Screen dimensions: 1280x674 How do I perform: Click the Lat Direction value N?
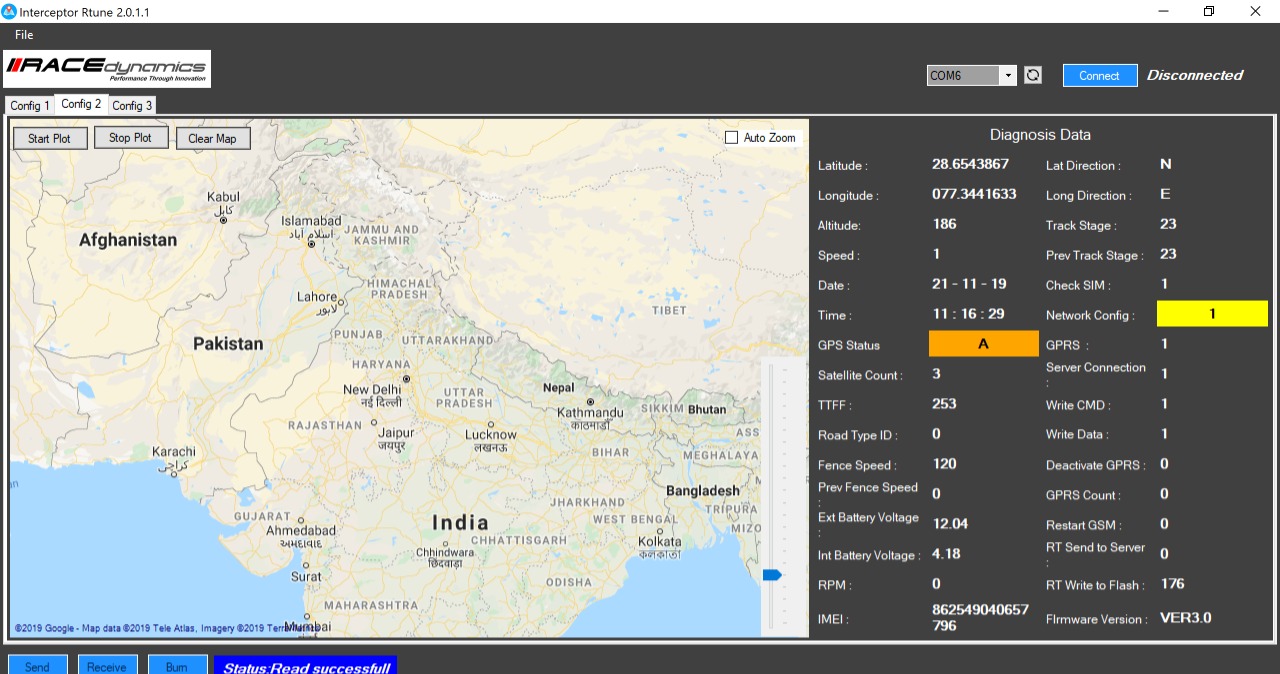[x=1165, y=164]
